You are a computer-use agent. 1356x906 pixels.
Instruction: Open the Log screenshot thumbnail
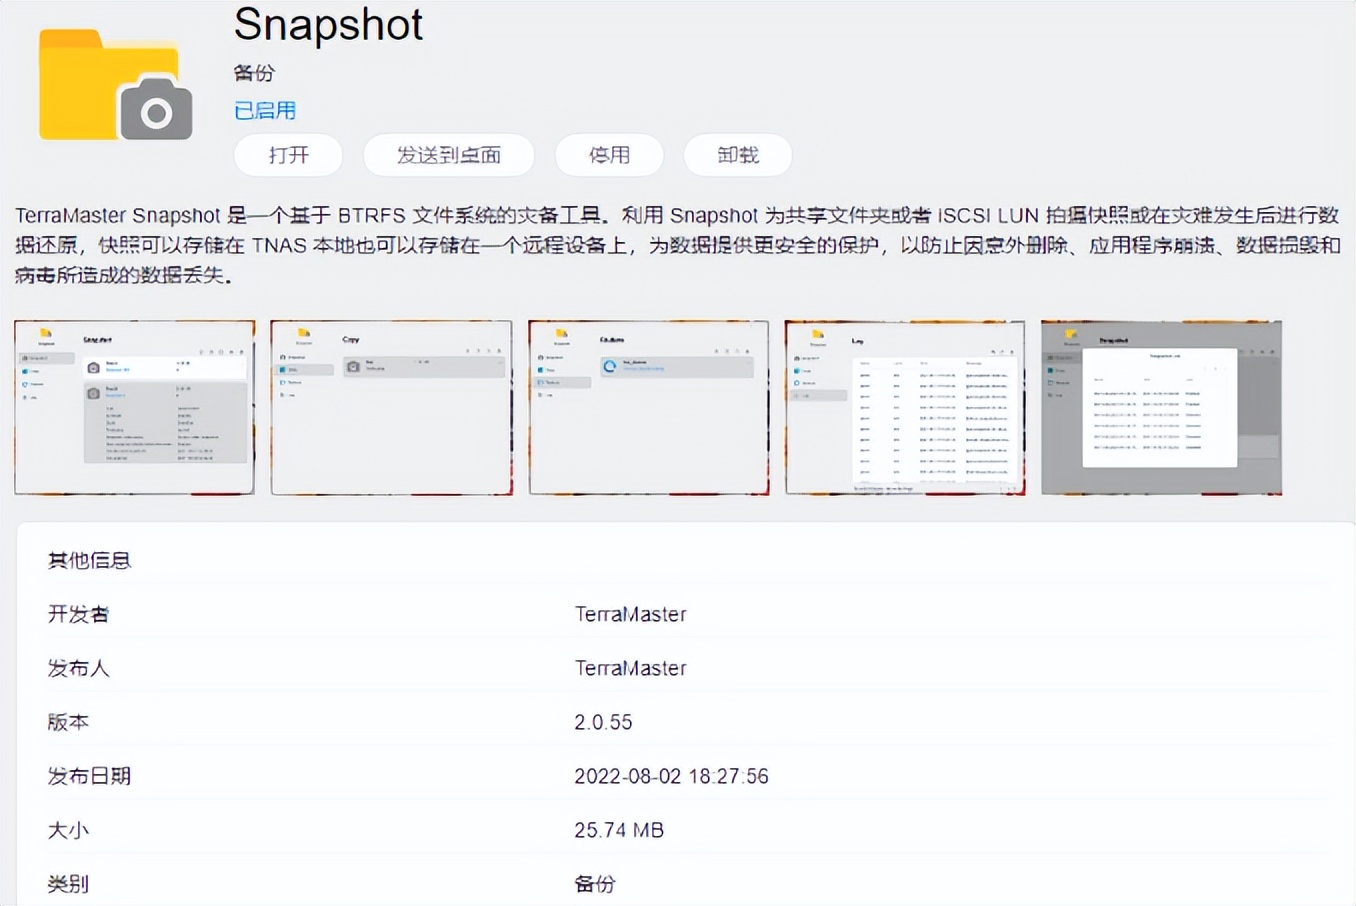pyautogui.click(x=904, y=406)
